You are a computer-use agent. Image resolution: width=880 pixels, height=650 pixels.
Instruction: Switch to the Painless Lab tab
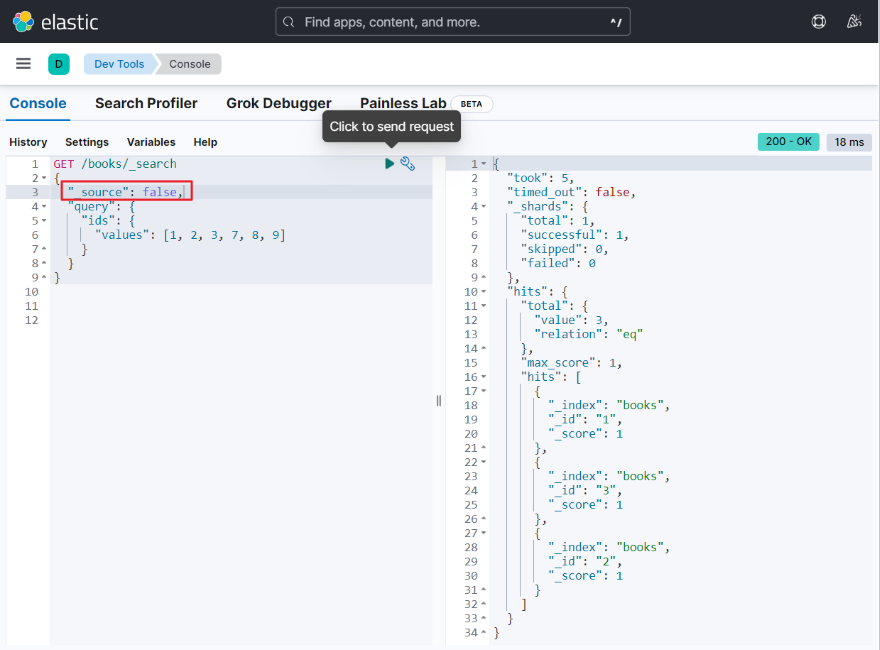point(403,103)
